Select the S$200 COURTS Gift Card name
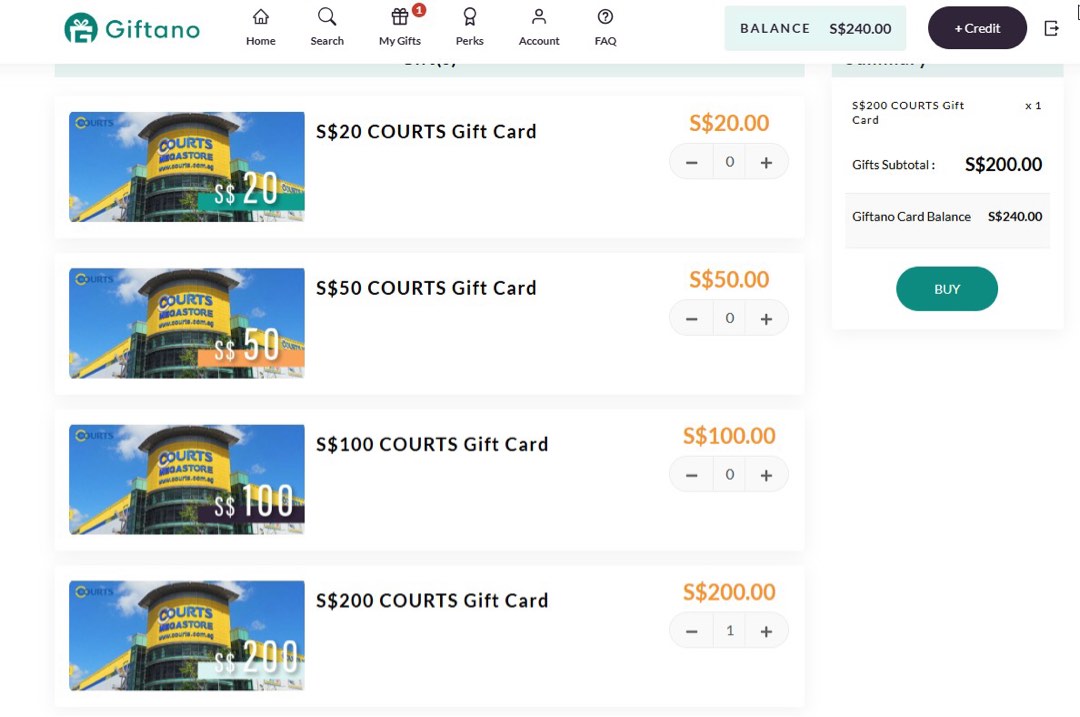 [432, 600]
